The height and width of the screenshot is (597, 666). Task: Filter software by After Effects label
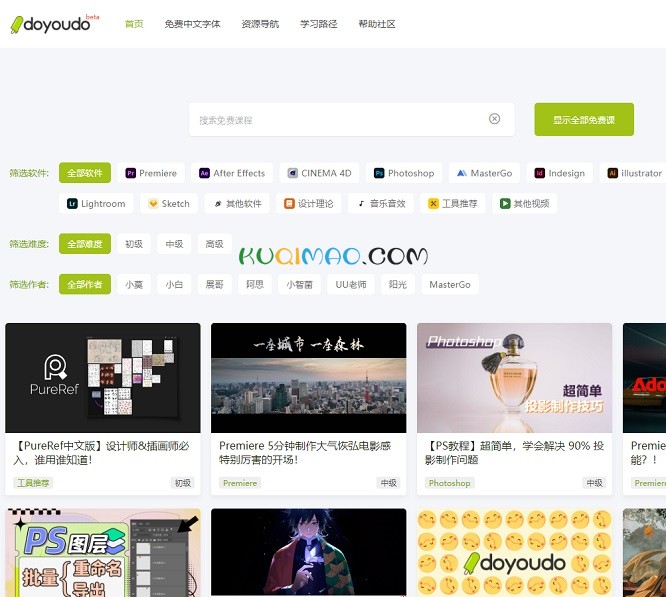click(239, 173)
